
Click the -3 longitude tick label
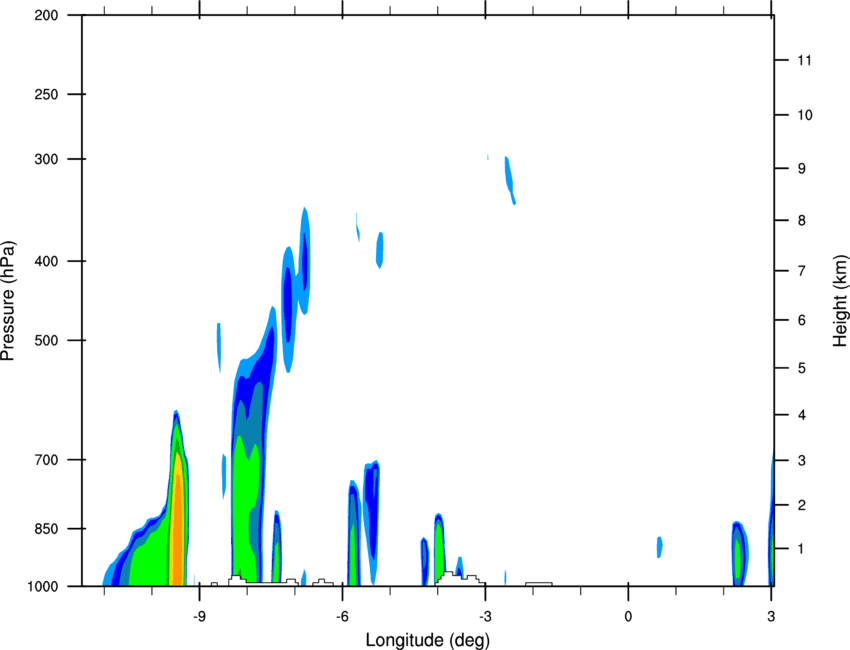click(x=485, y=616)
